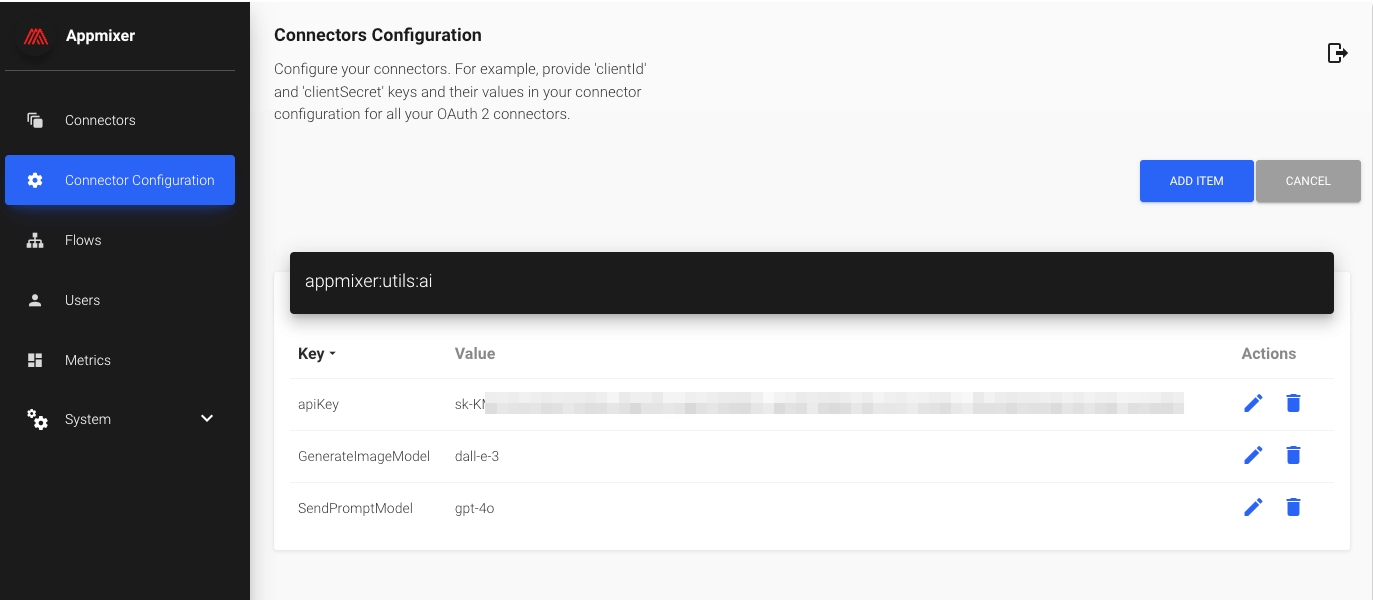Remove the SendPromptModel entry with trash
1373x600 pixels.
point(1293,507)
